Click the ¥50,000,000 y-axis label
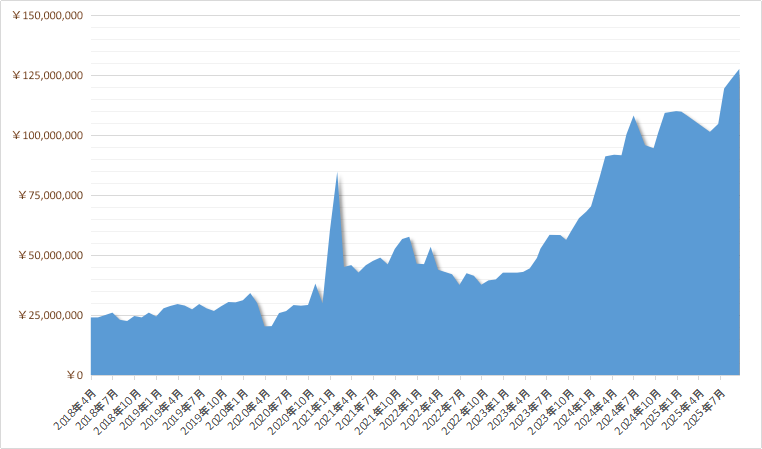The height and width of the screenshot is (449, 762). coord(51,256)
